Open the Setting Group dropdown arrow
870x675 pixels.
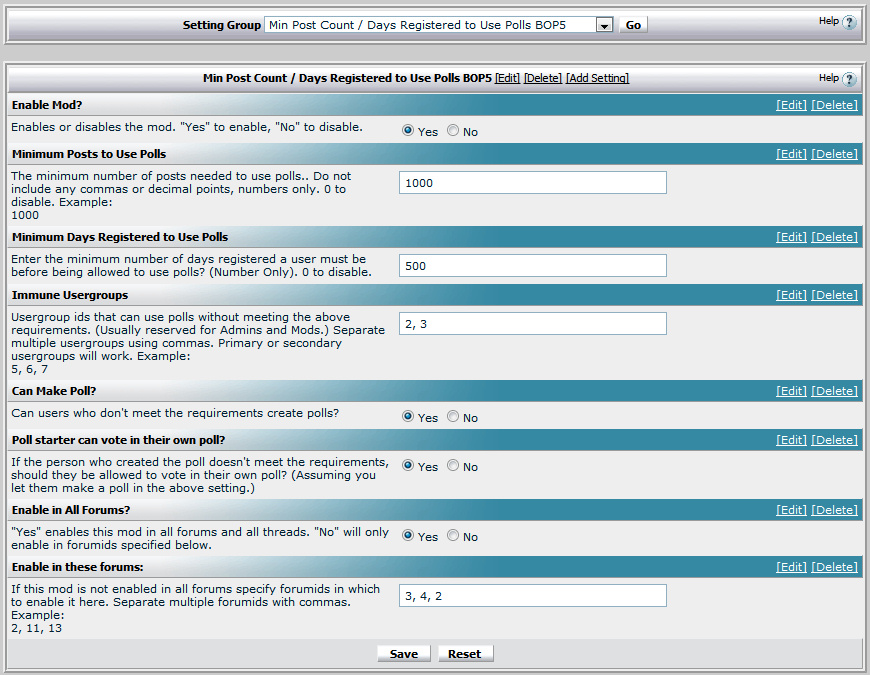604,25
